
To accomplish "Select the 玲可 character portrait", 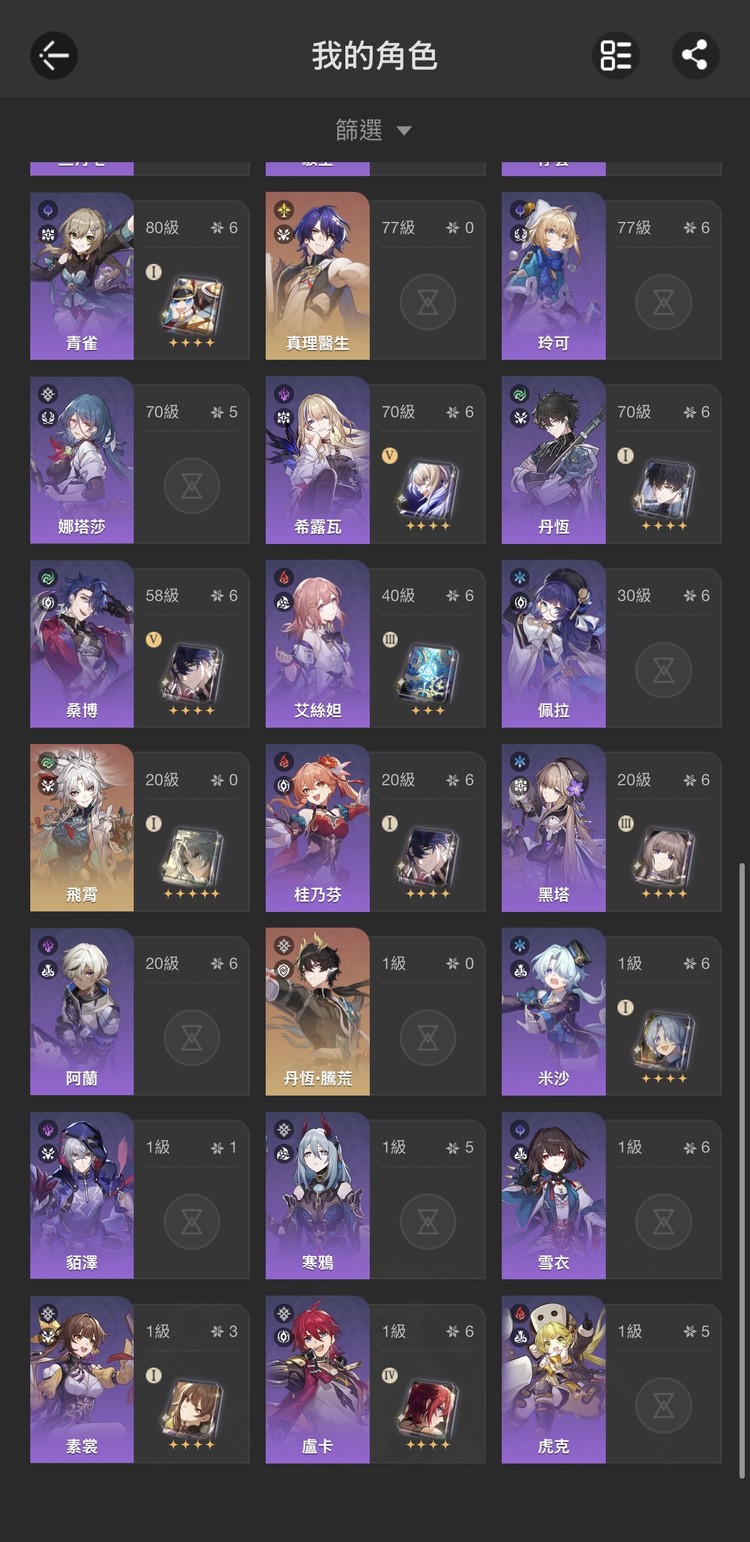I will point(553,276).
